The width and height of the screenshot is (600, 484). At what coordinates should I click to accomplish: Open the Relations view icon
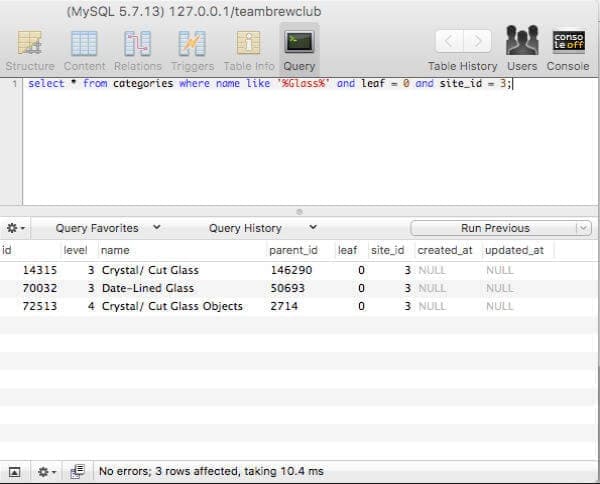click(138, 43)
